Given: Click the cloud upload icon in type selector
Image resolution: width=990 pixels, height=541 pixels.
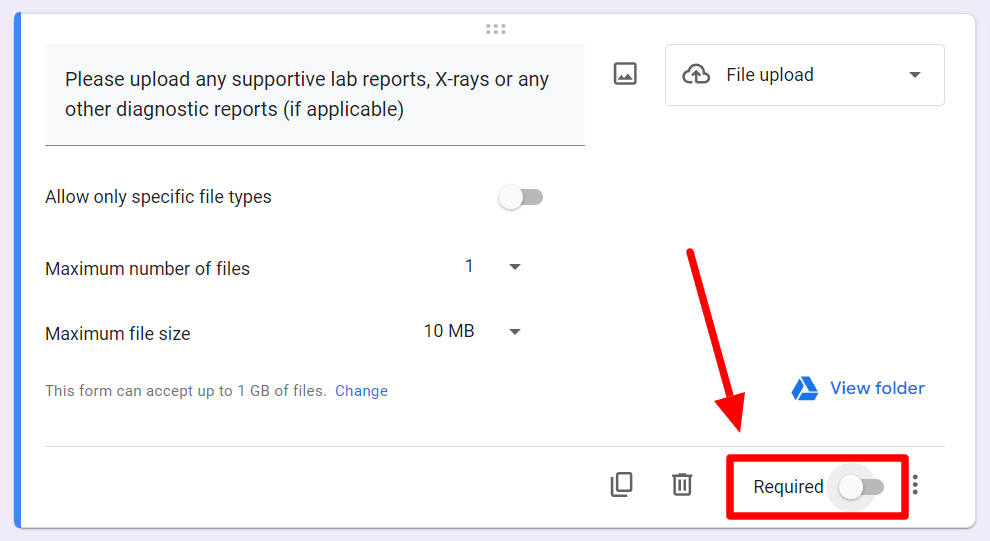Looking at the screenshot, I should tap(696, 74).
